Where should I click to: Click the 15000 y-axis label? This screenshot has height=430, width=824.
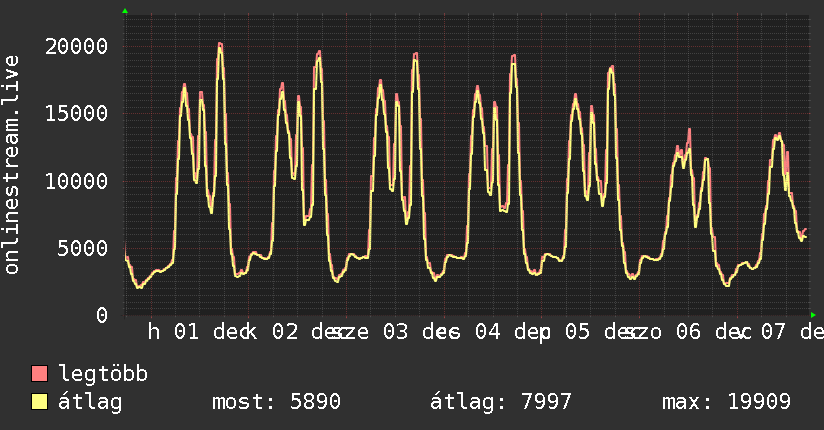point(77,113)
